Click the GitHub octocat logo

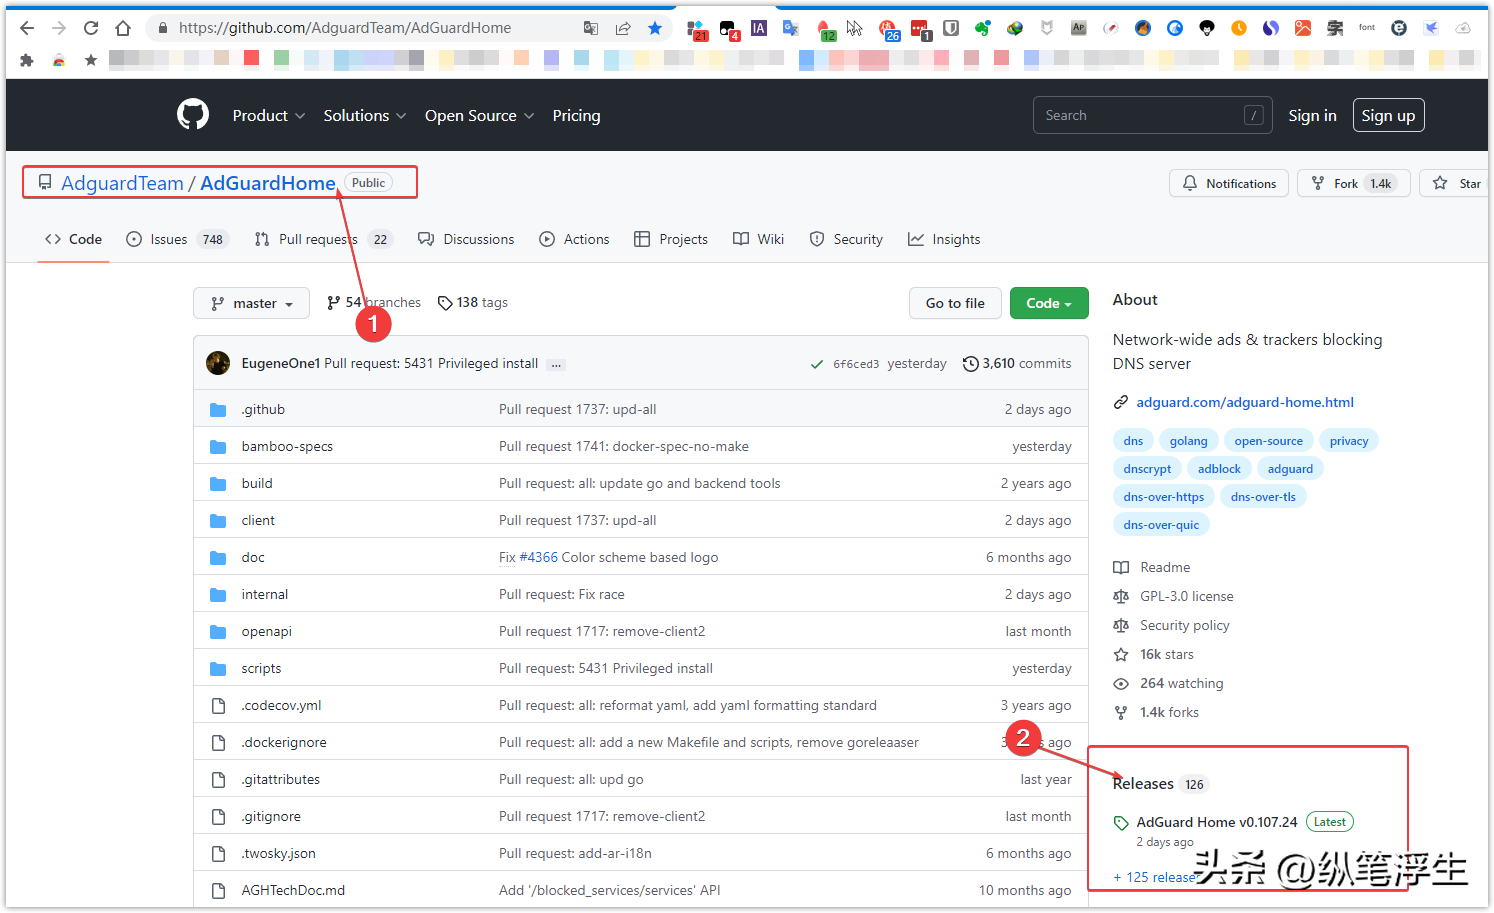pos(193,115)
